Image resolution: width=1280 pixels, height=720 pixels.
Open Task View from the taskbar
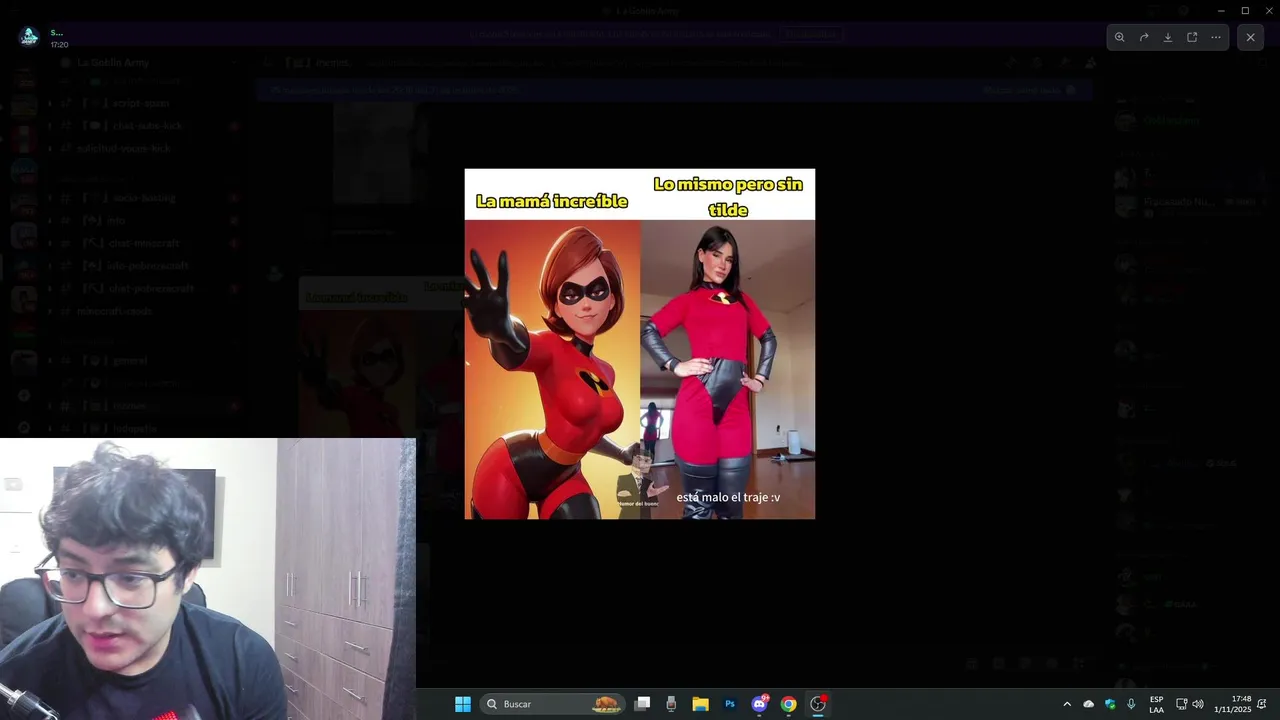643,704
